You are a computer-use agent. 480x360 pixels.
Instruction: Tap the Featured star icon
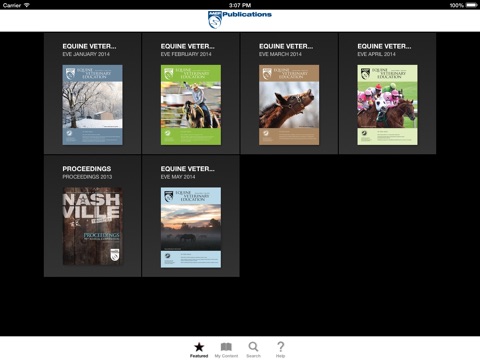coord(199,347)
